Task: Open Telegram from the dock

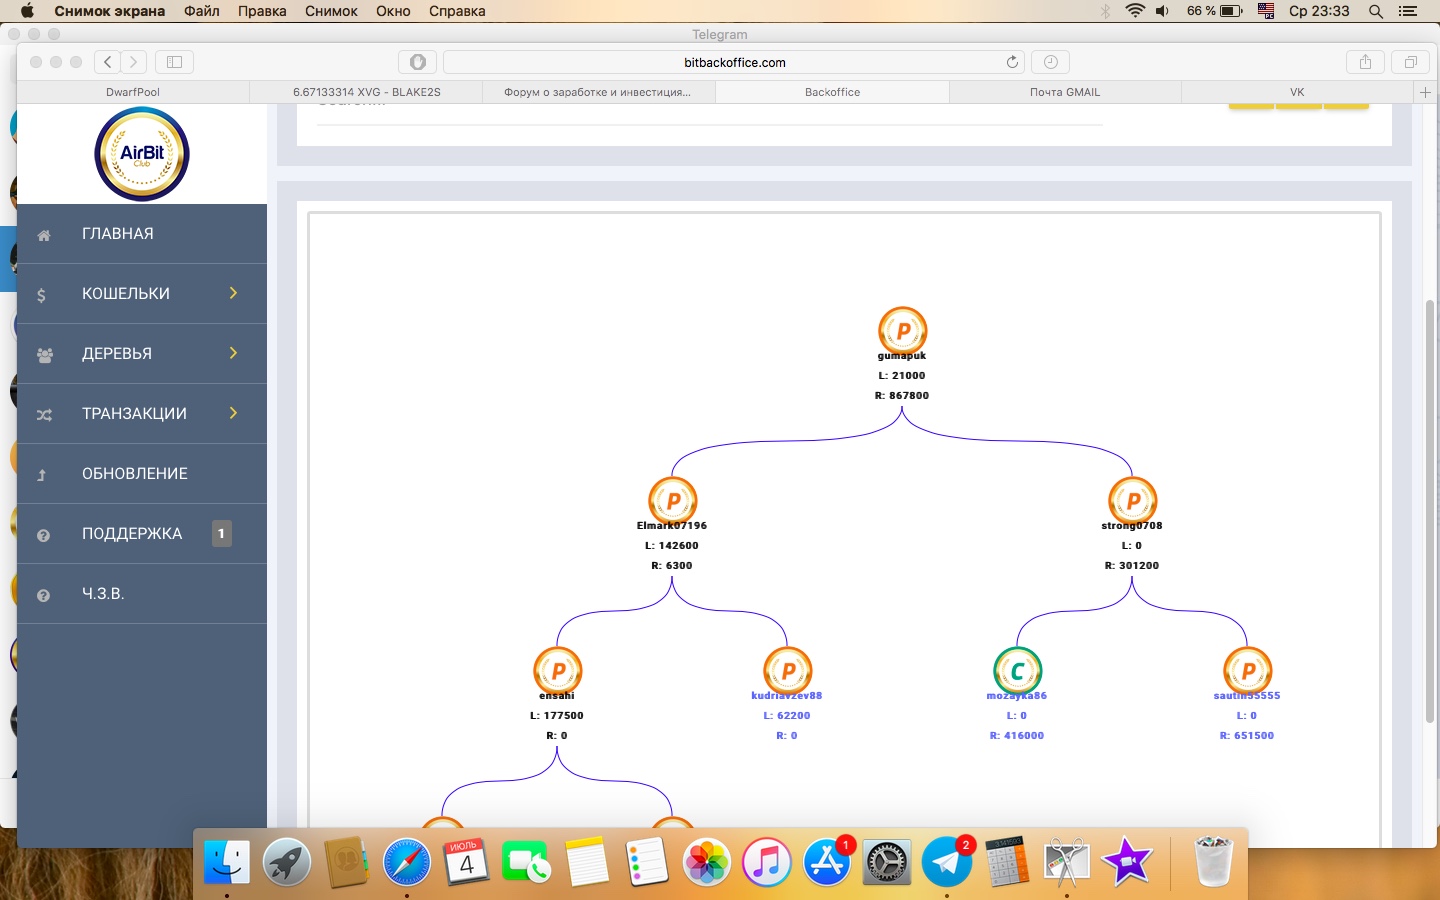Action: [x=946, y=861]
